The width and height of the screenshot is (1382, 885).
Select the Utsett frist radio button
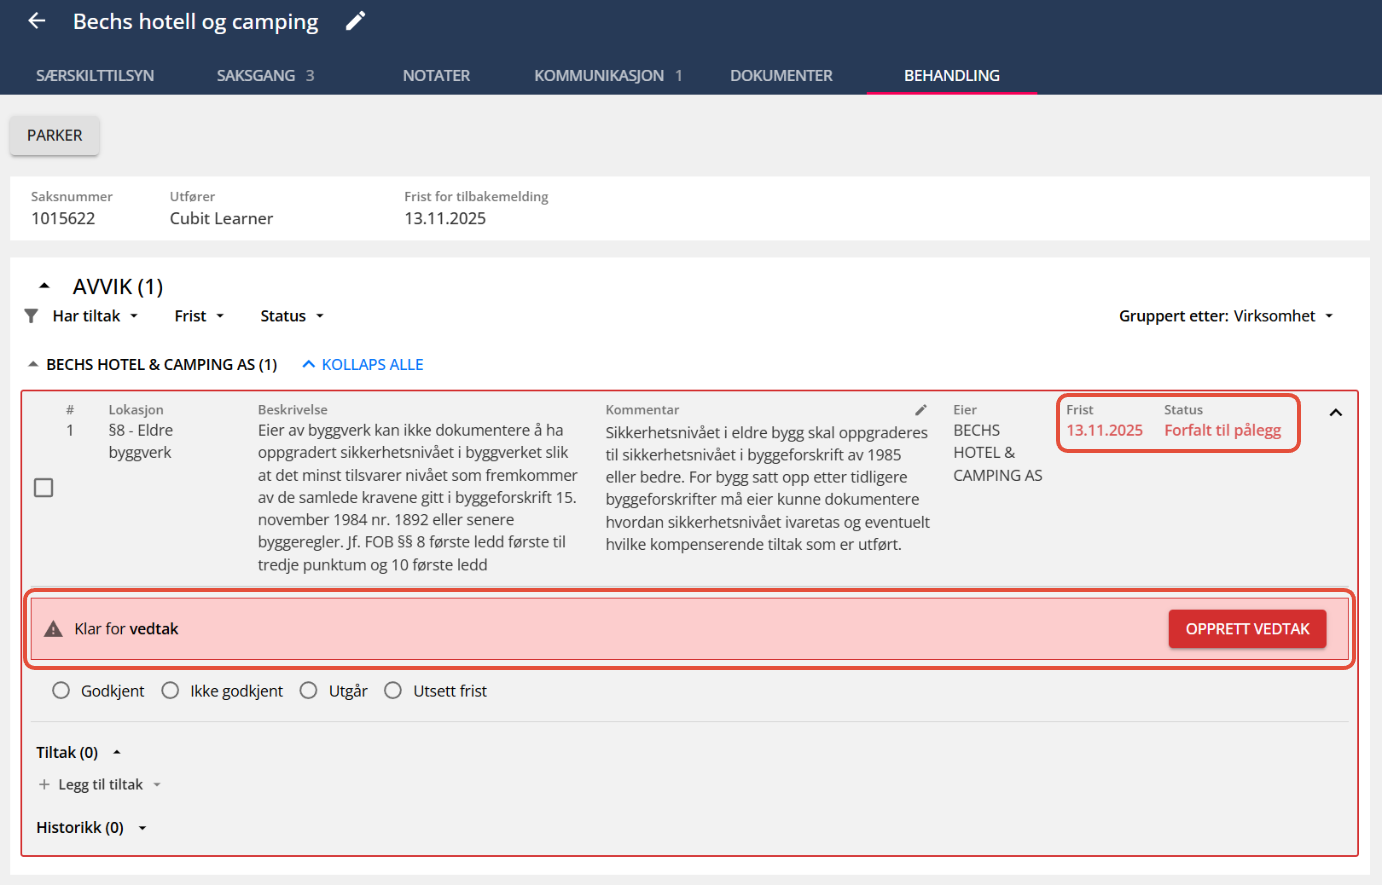tap(393, 691)
